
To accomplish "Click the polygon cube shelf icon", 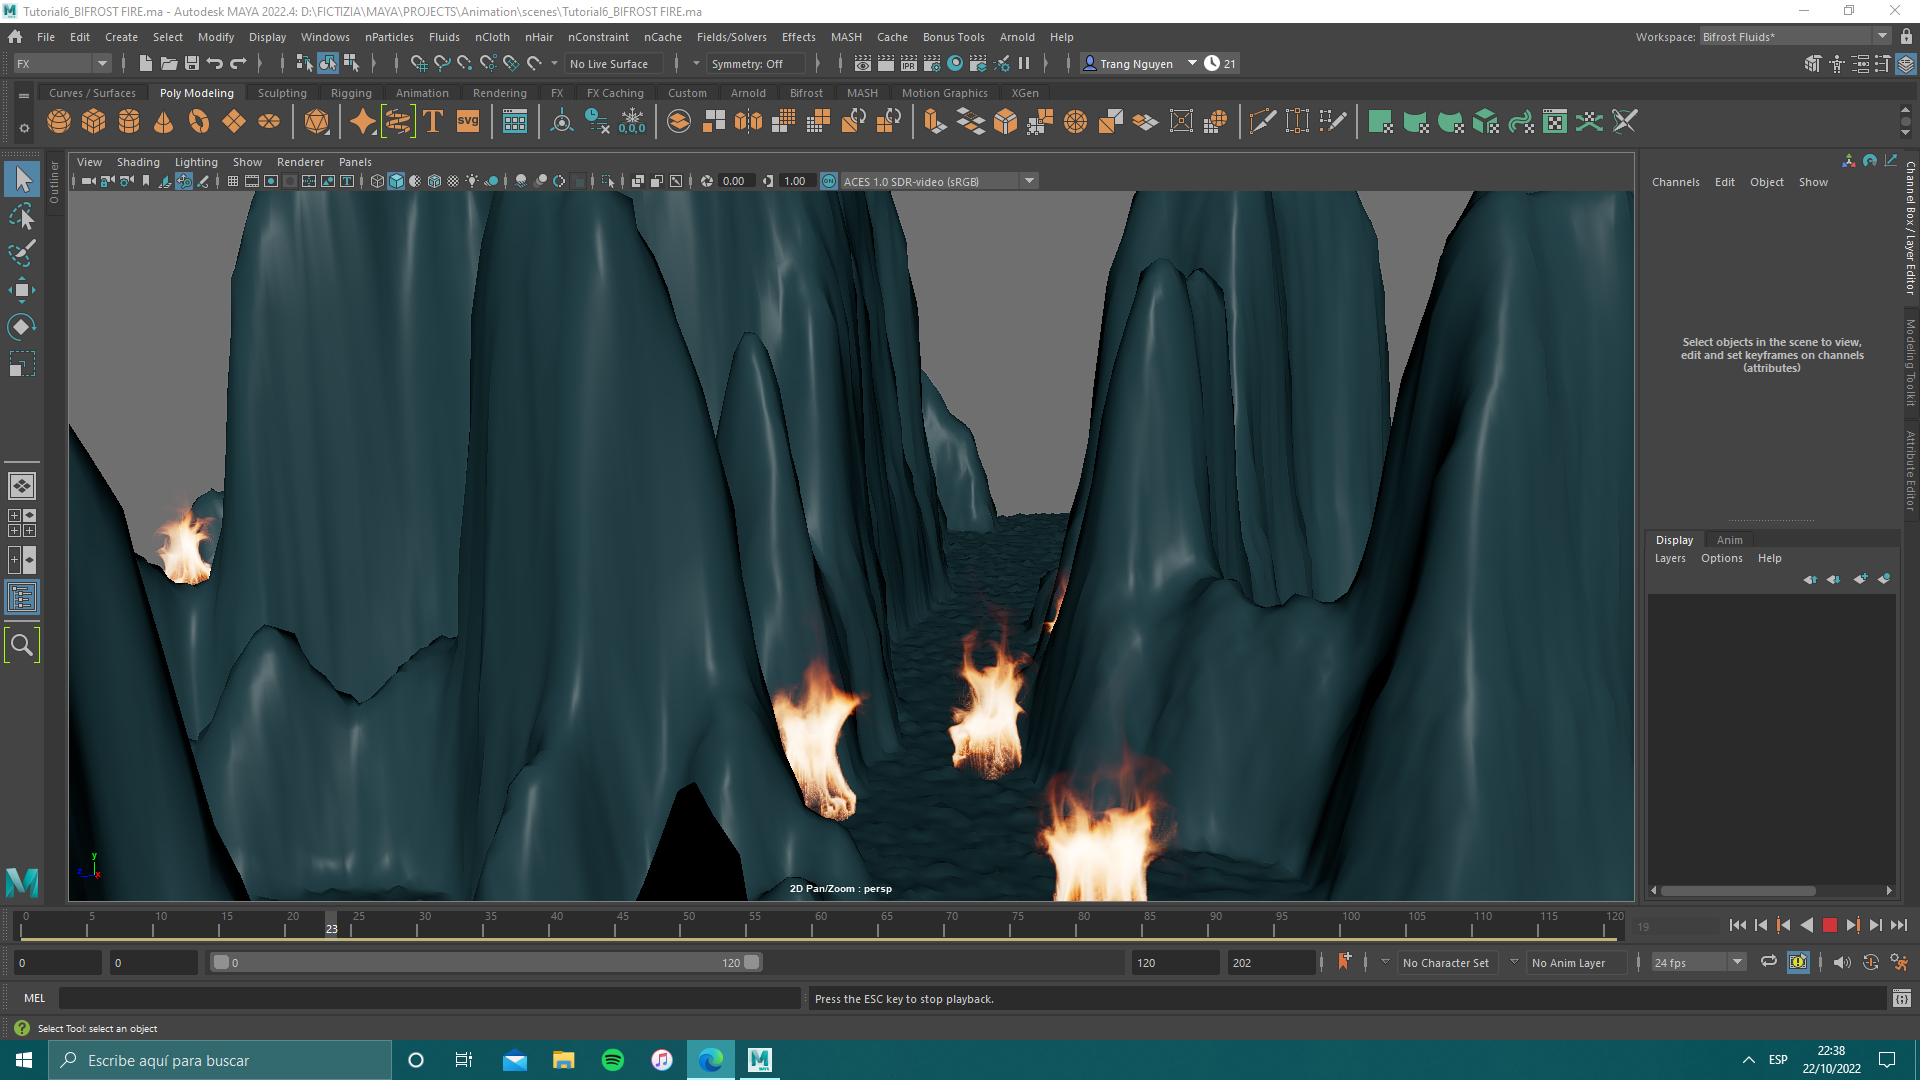I will tap(94, 122).
